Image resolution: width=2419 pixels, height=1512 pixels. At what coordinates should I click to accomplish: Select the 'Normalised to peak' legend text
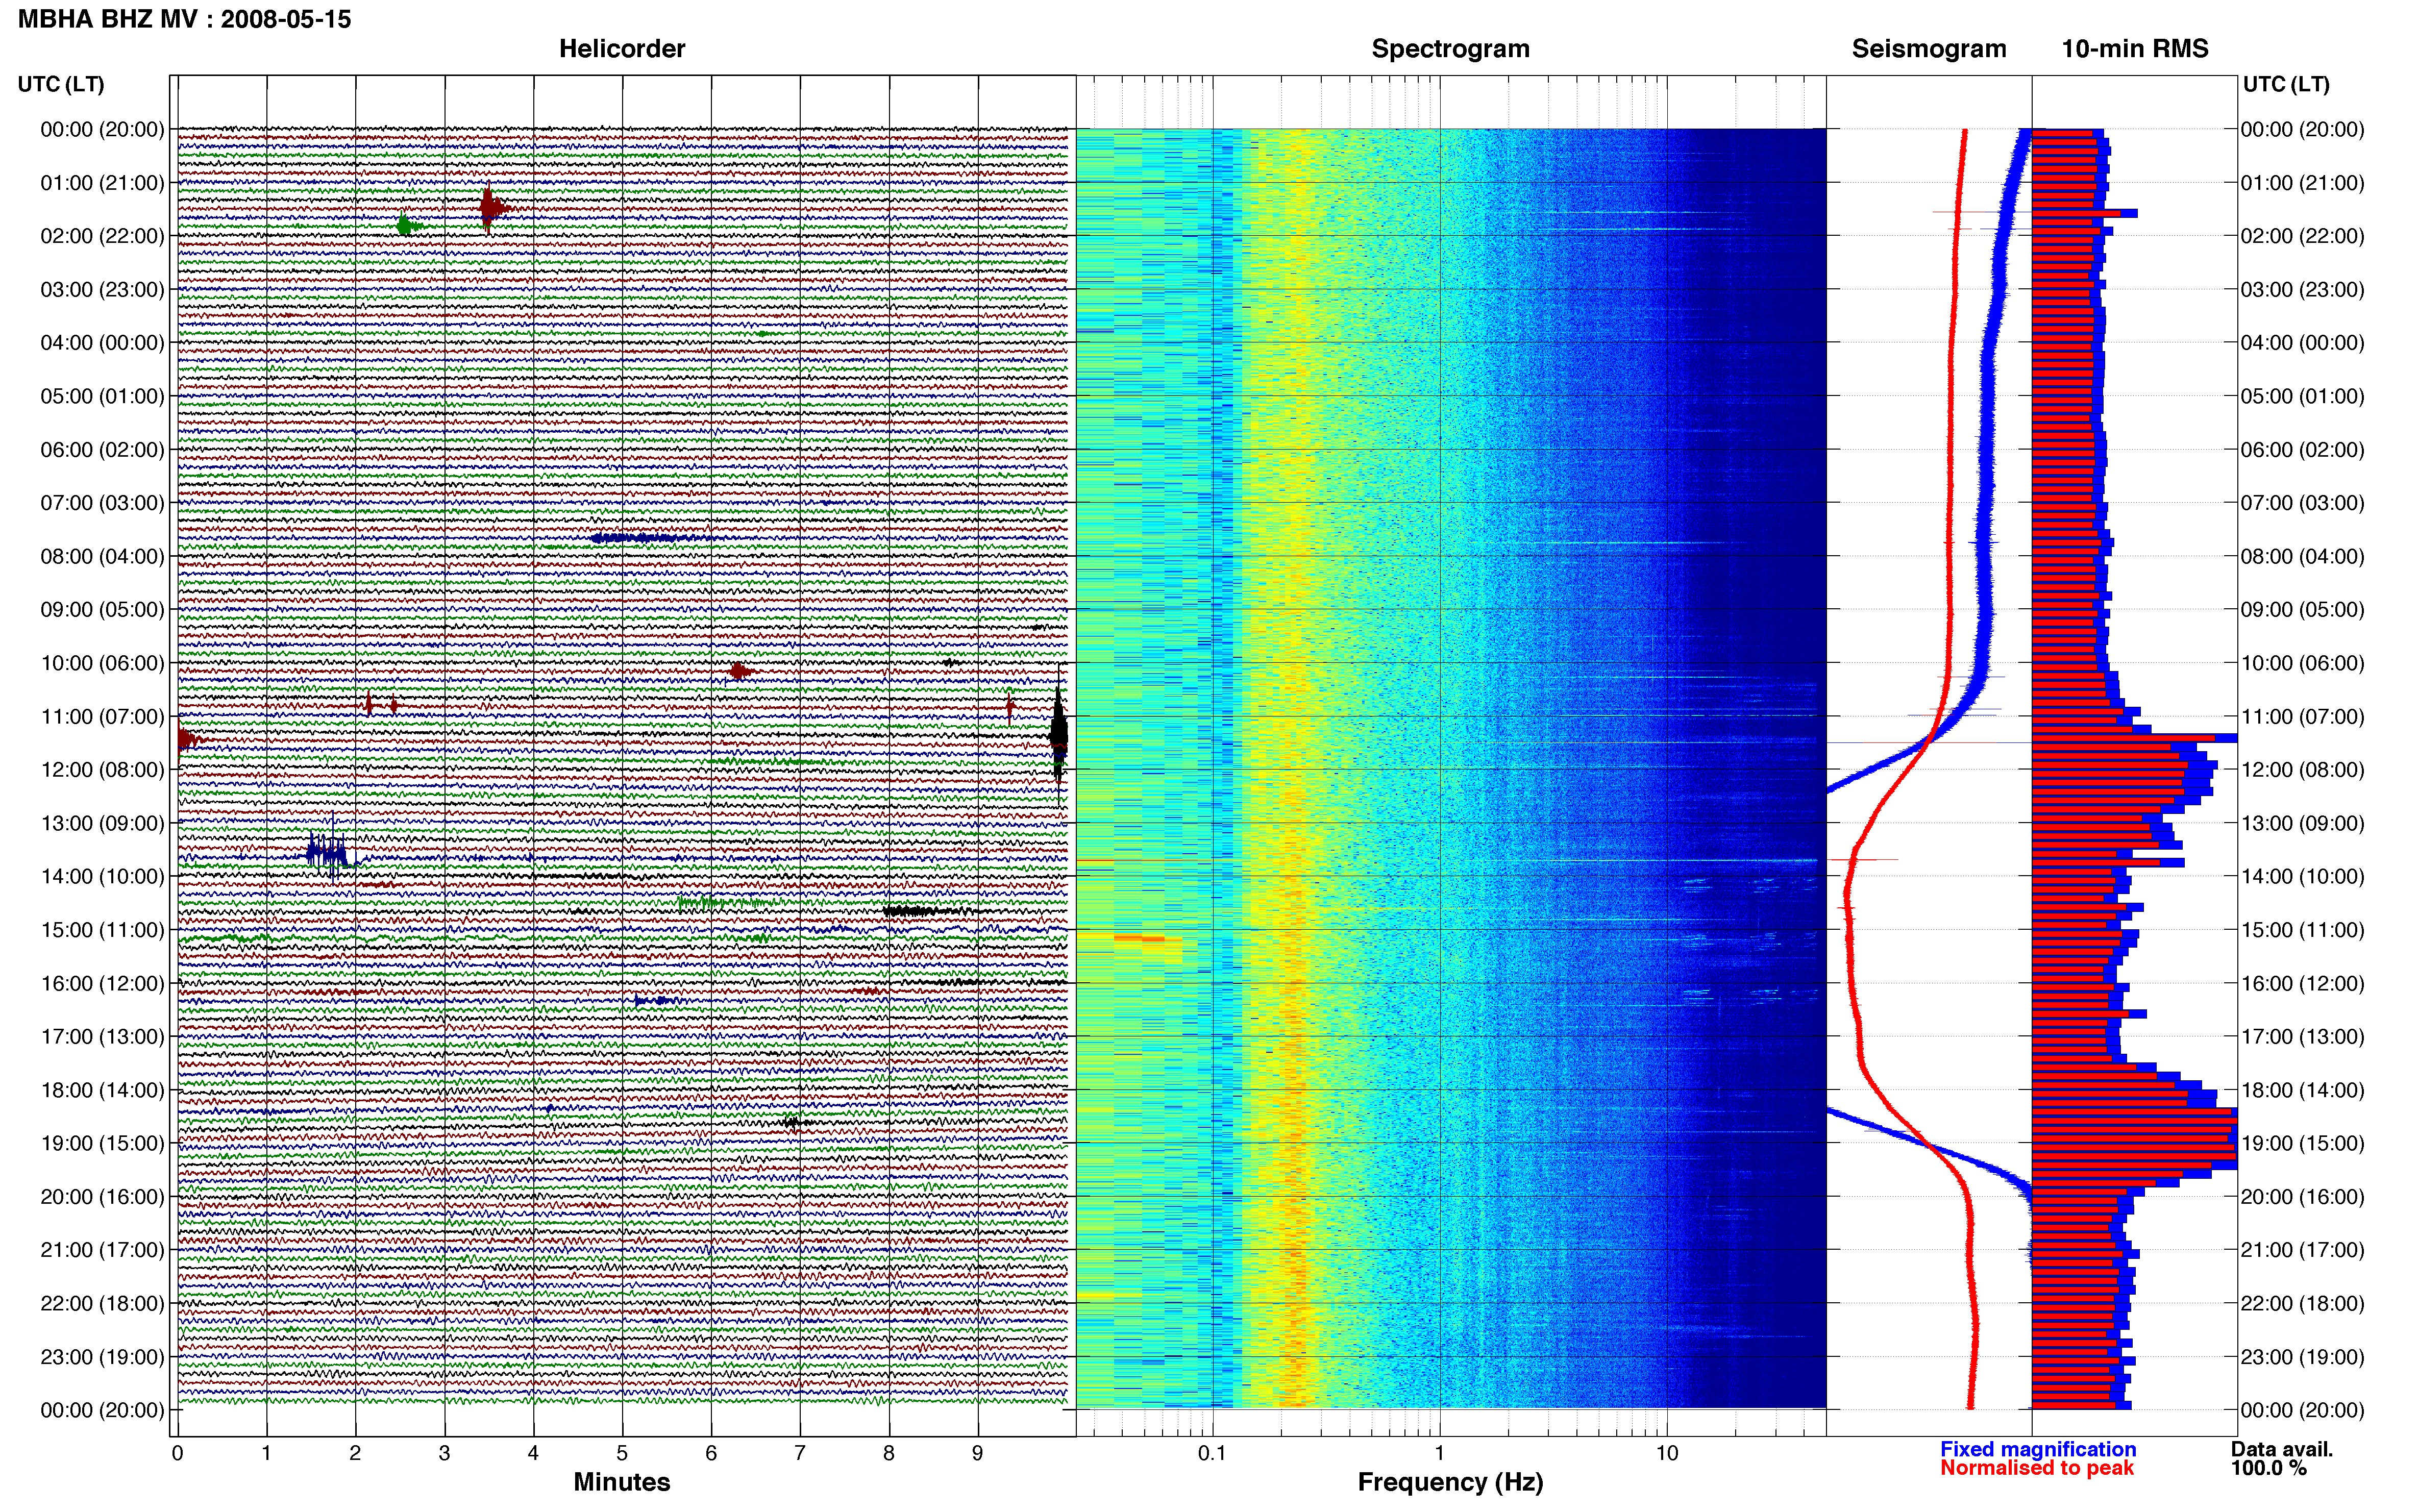tap(2037, 1468)
